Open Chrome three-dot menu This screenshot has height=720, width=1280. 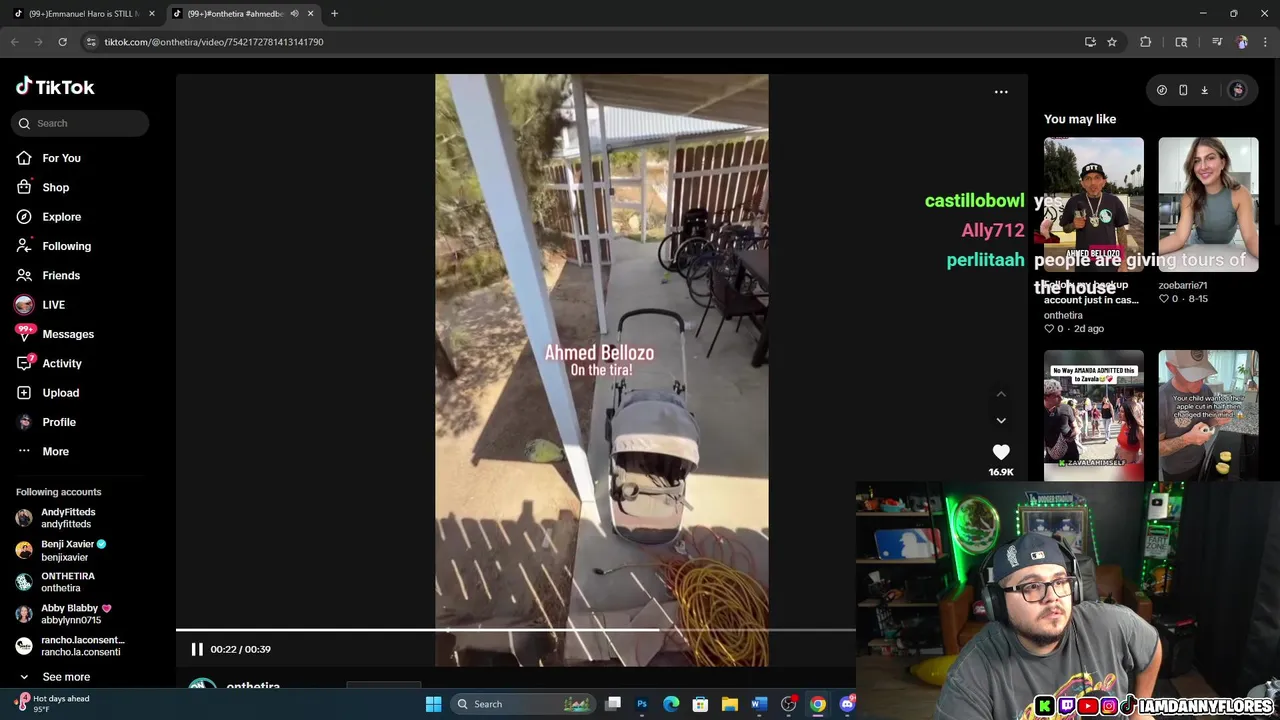(1265, 42)
